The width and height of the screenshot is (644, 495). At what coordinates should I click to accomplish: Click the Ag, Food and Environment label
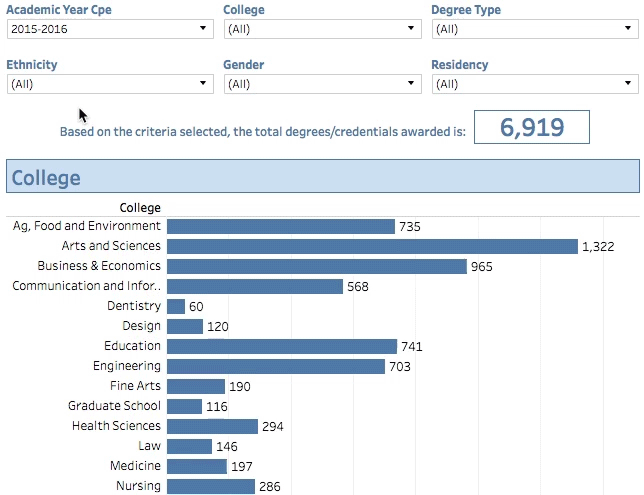(87, 226)
